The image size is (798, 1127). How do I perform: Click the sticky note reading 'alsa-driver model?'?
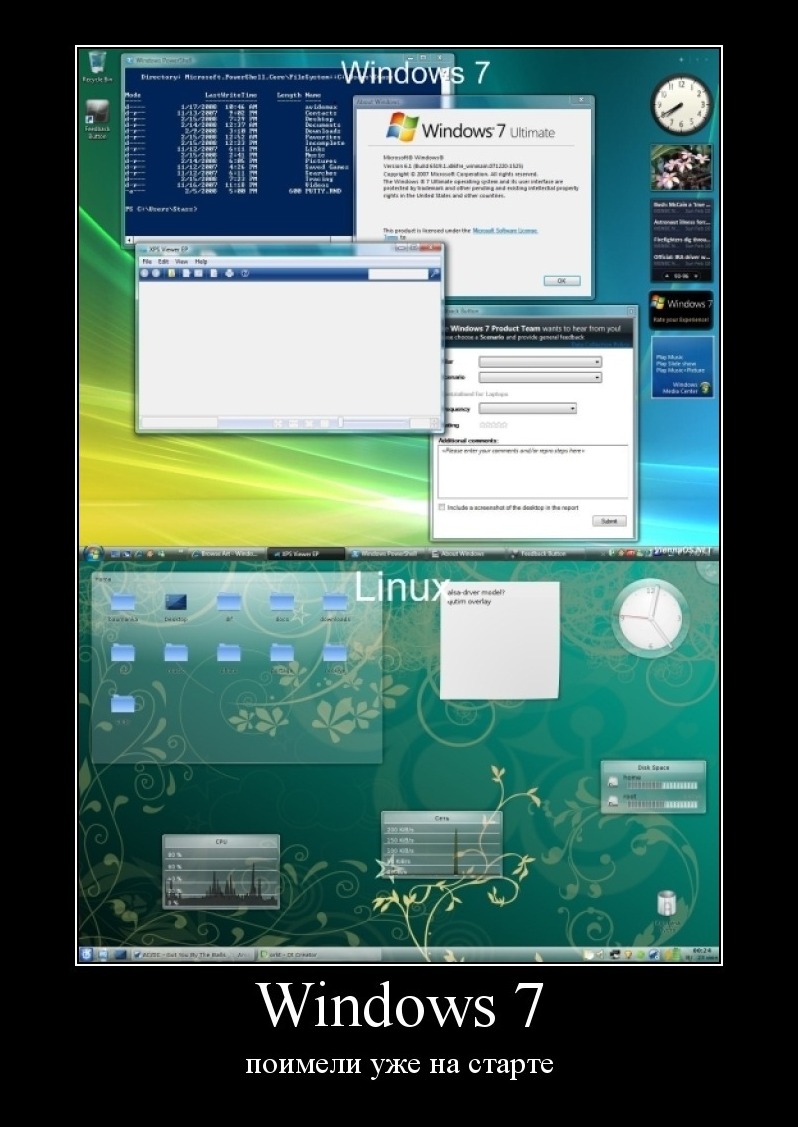pyautogui.click(x=500, y=640)
